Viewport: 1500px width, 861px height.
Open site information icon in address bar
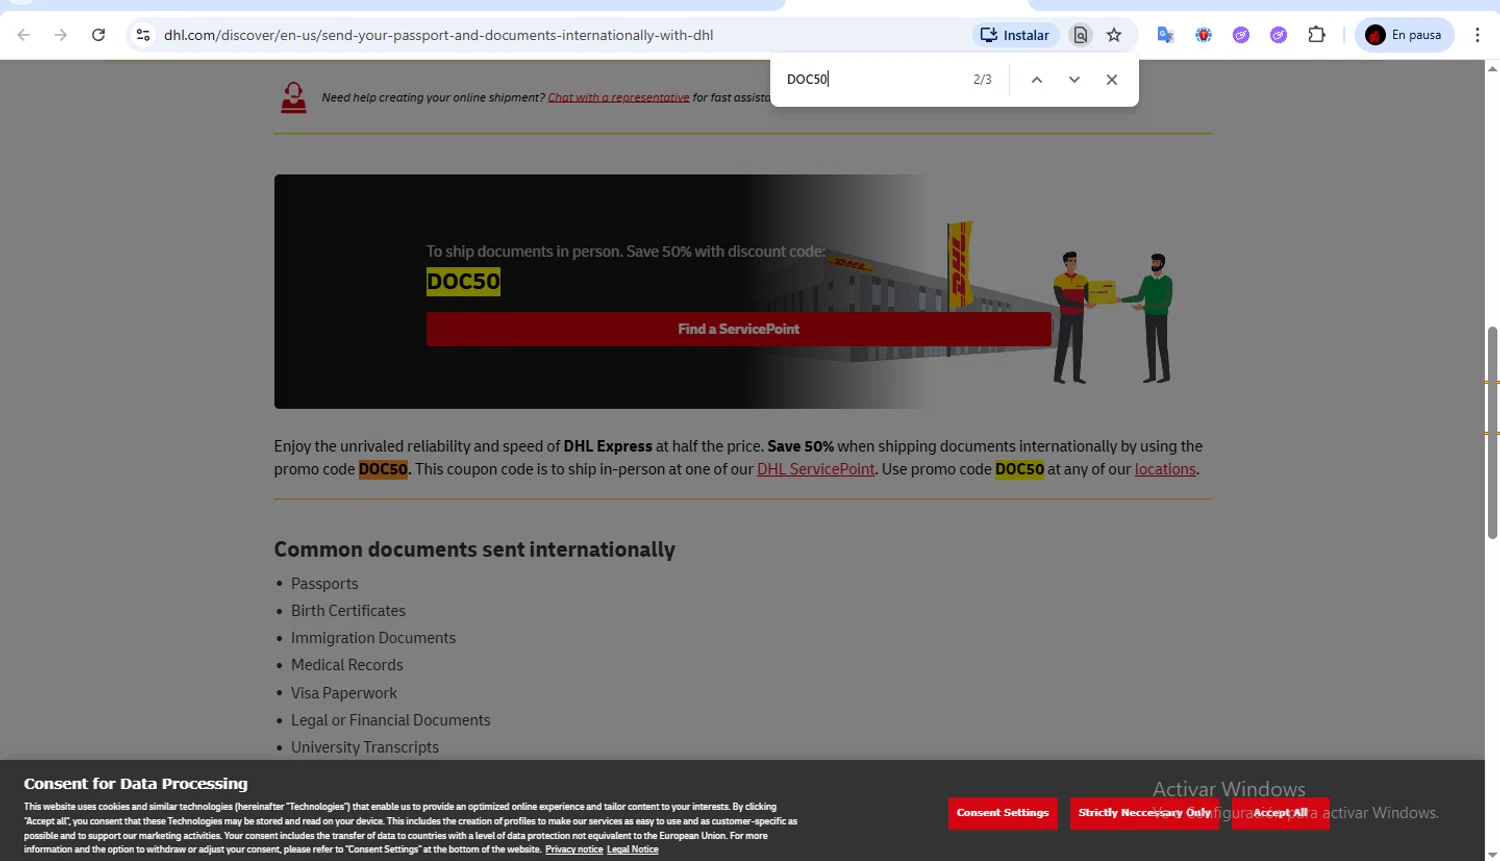[143, 35]
